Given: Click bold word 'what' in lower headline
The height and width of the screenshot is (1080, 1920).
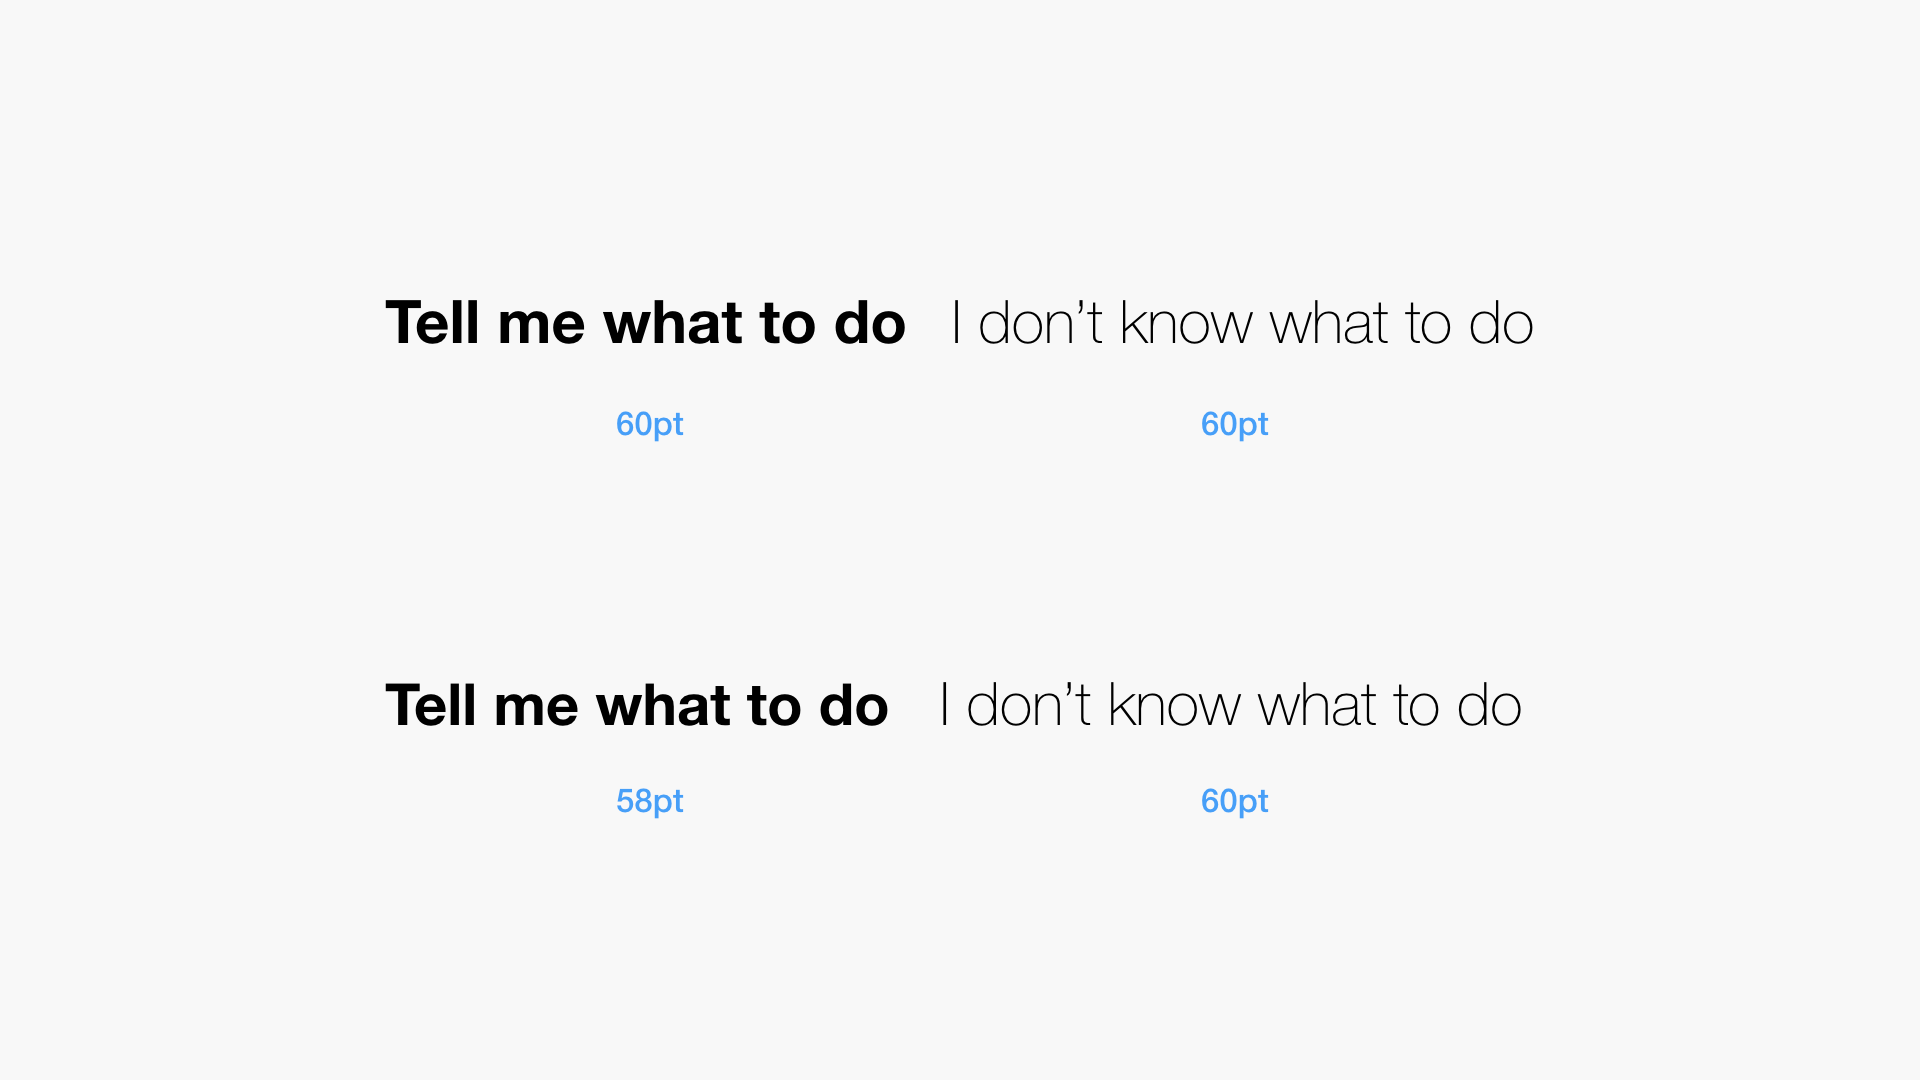Looking at the screenshot, I should [x=663, y=705].
